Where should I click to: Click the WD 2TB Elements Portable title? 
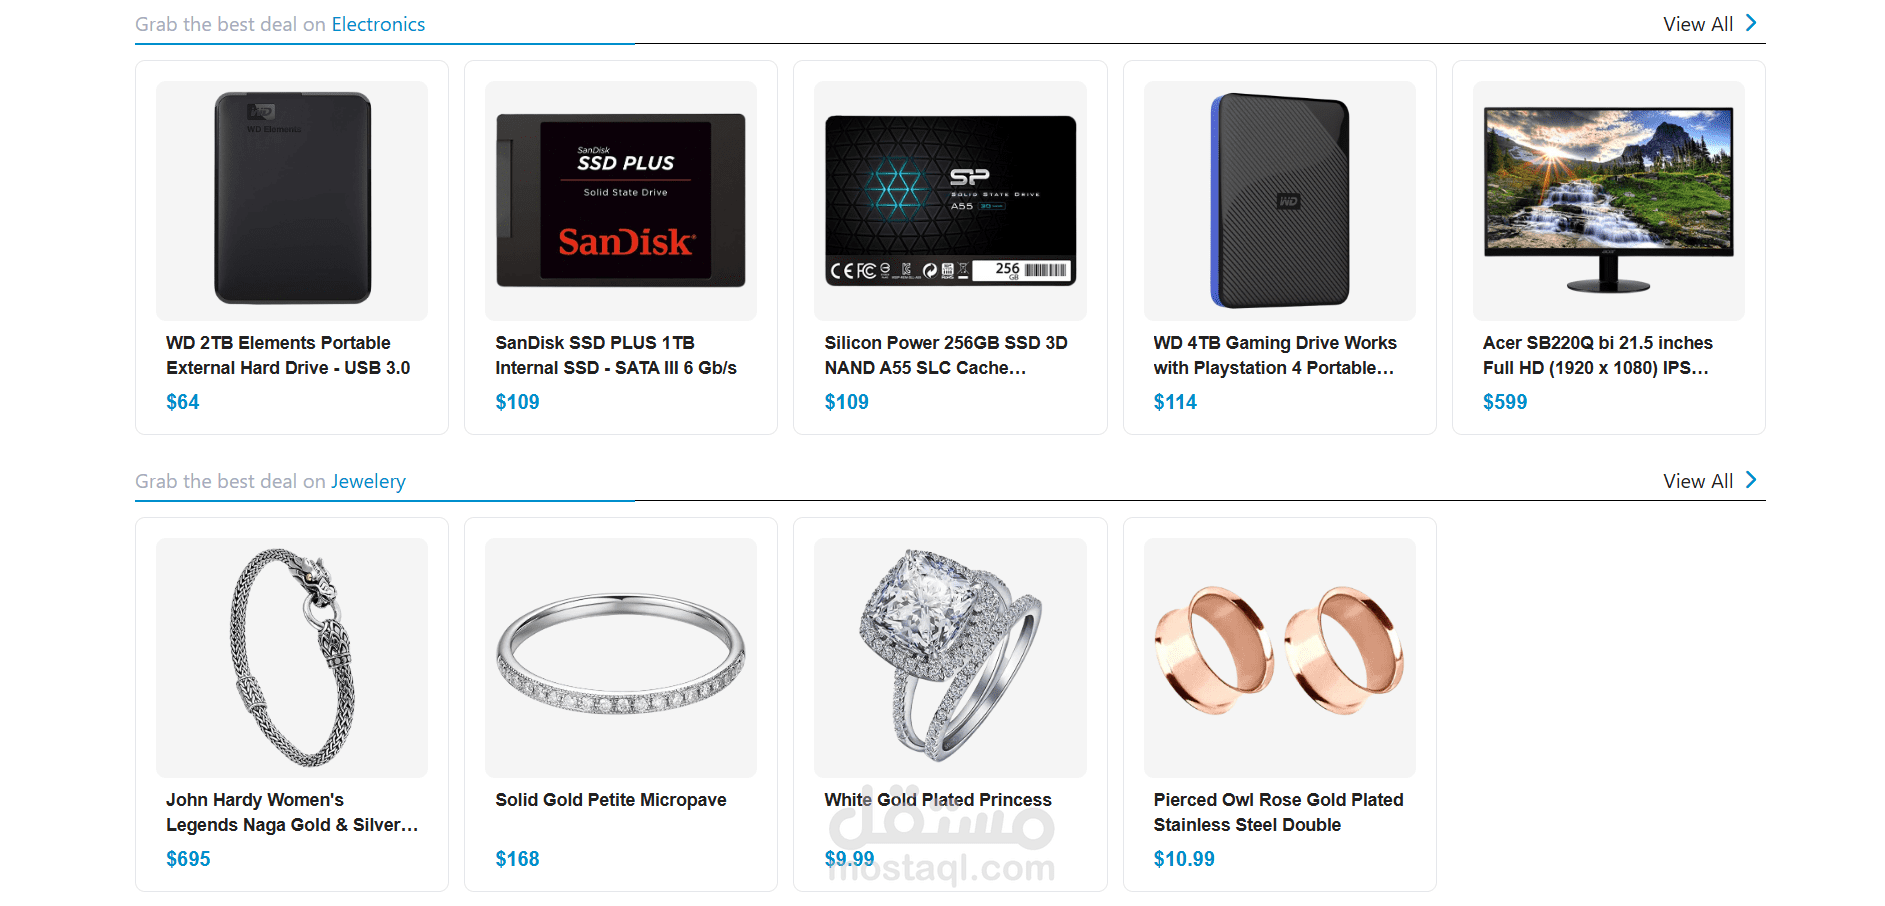point(288,355)
